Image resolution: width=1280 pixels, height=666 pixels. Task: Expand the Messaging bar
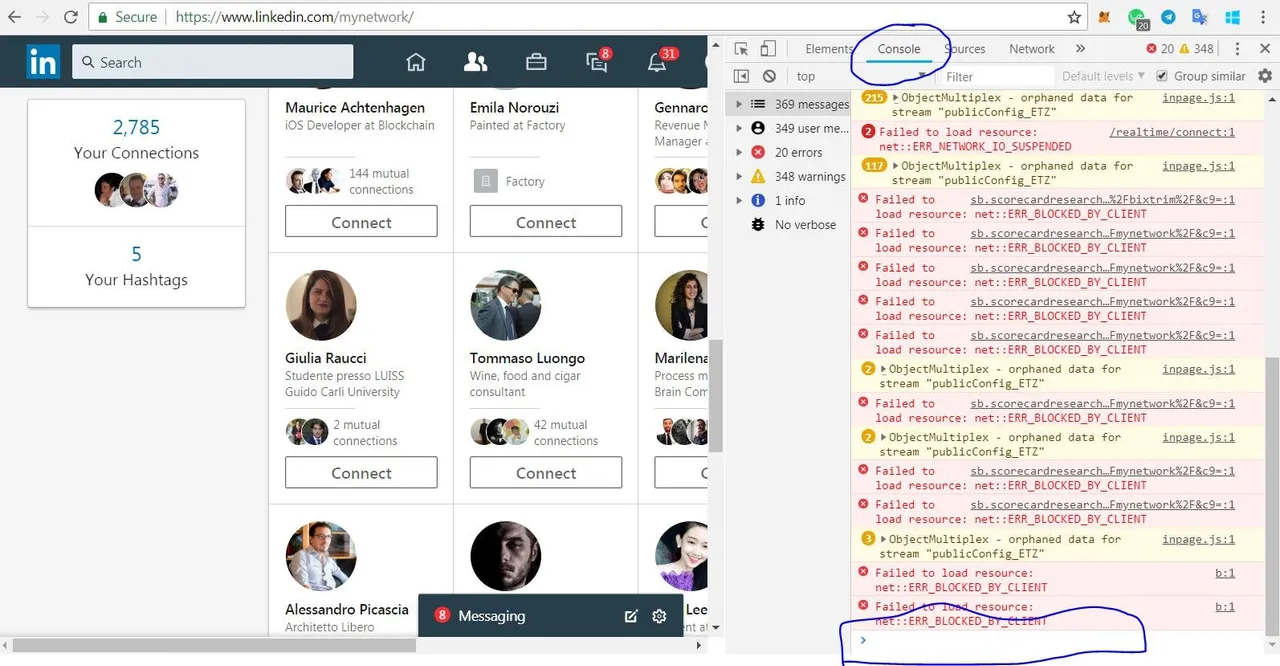click(491, 616)
